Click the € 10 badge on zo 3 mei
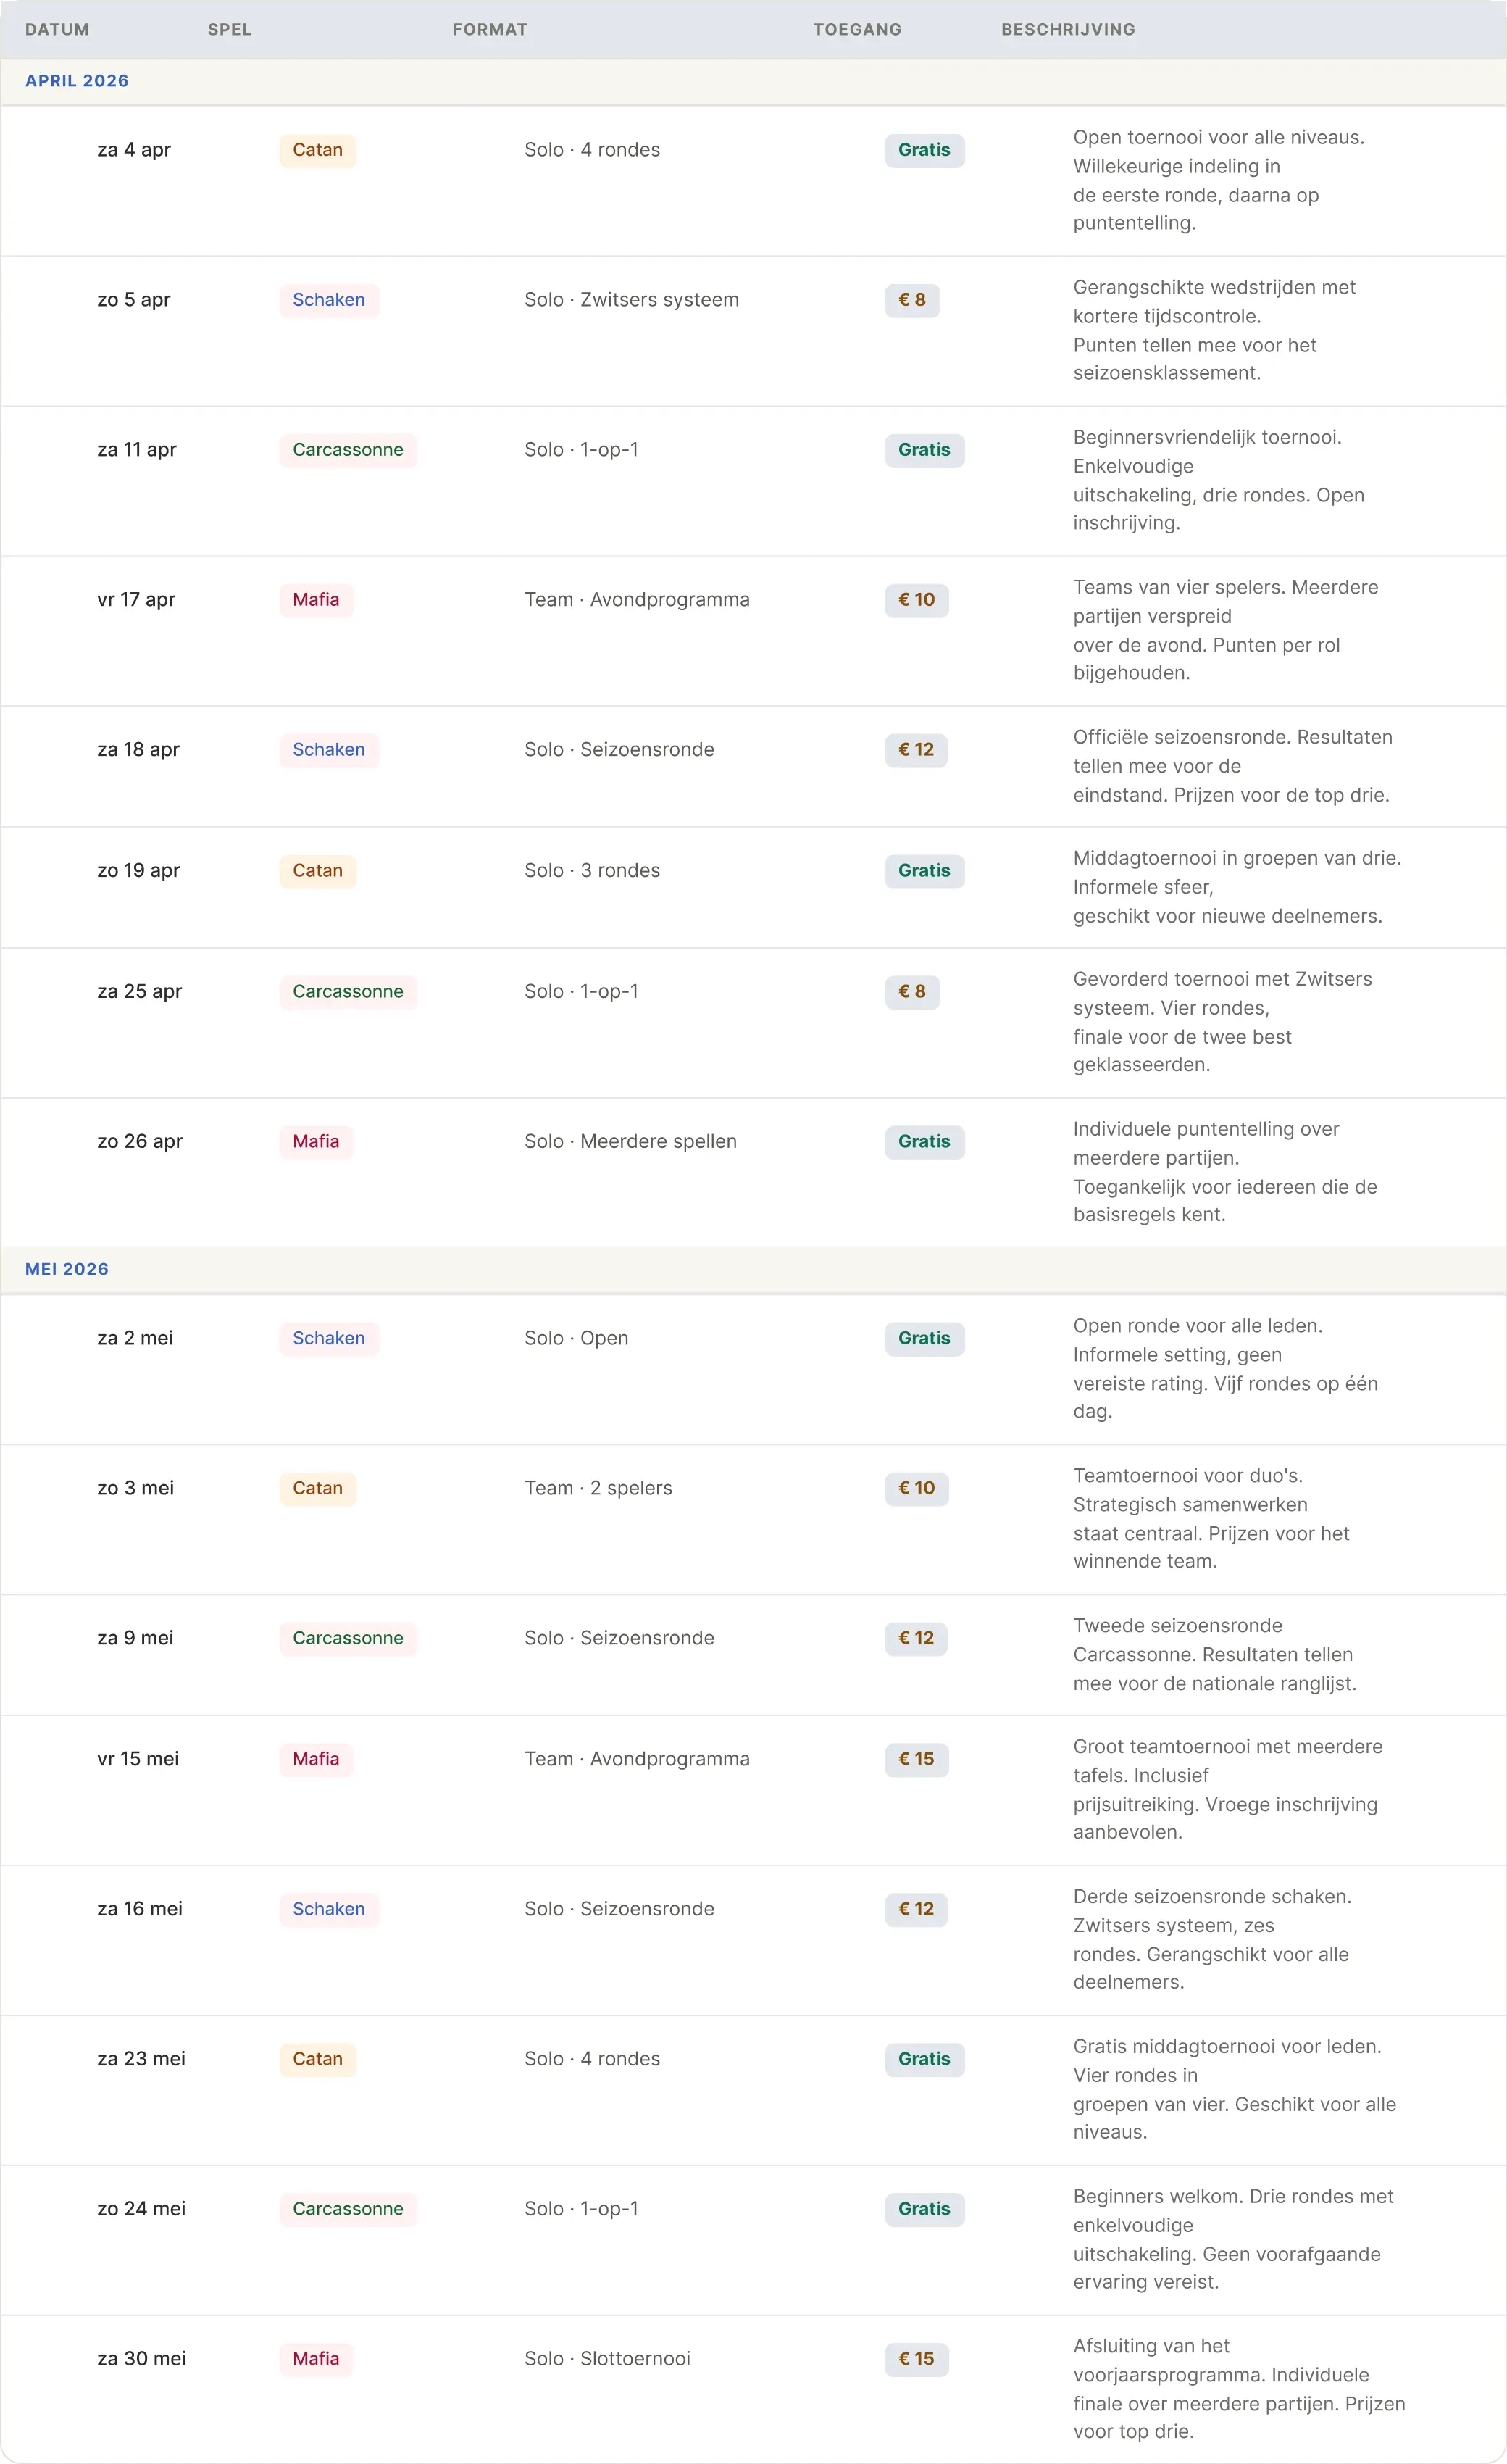This screenshot has height=2464, width=1507. point(916,1488)
